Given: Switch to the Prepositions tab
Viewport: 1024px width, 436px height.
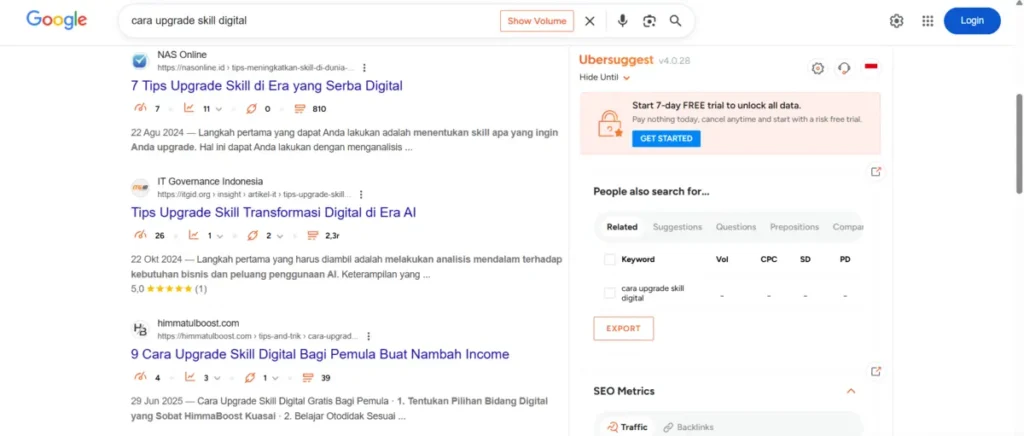Looking at the screenshot, I should click(x=794, y=227).
